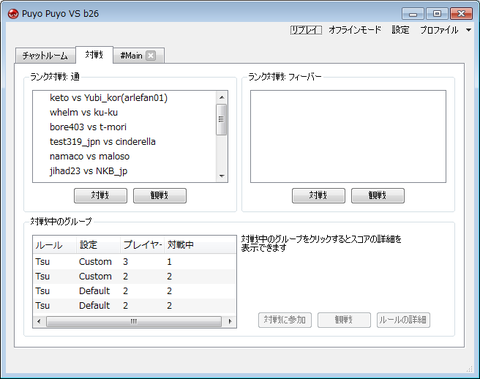Click right arrow of group table scrollbar
The image size is (480, 379).
[230, 321]
